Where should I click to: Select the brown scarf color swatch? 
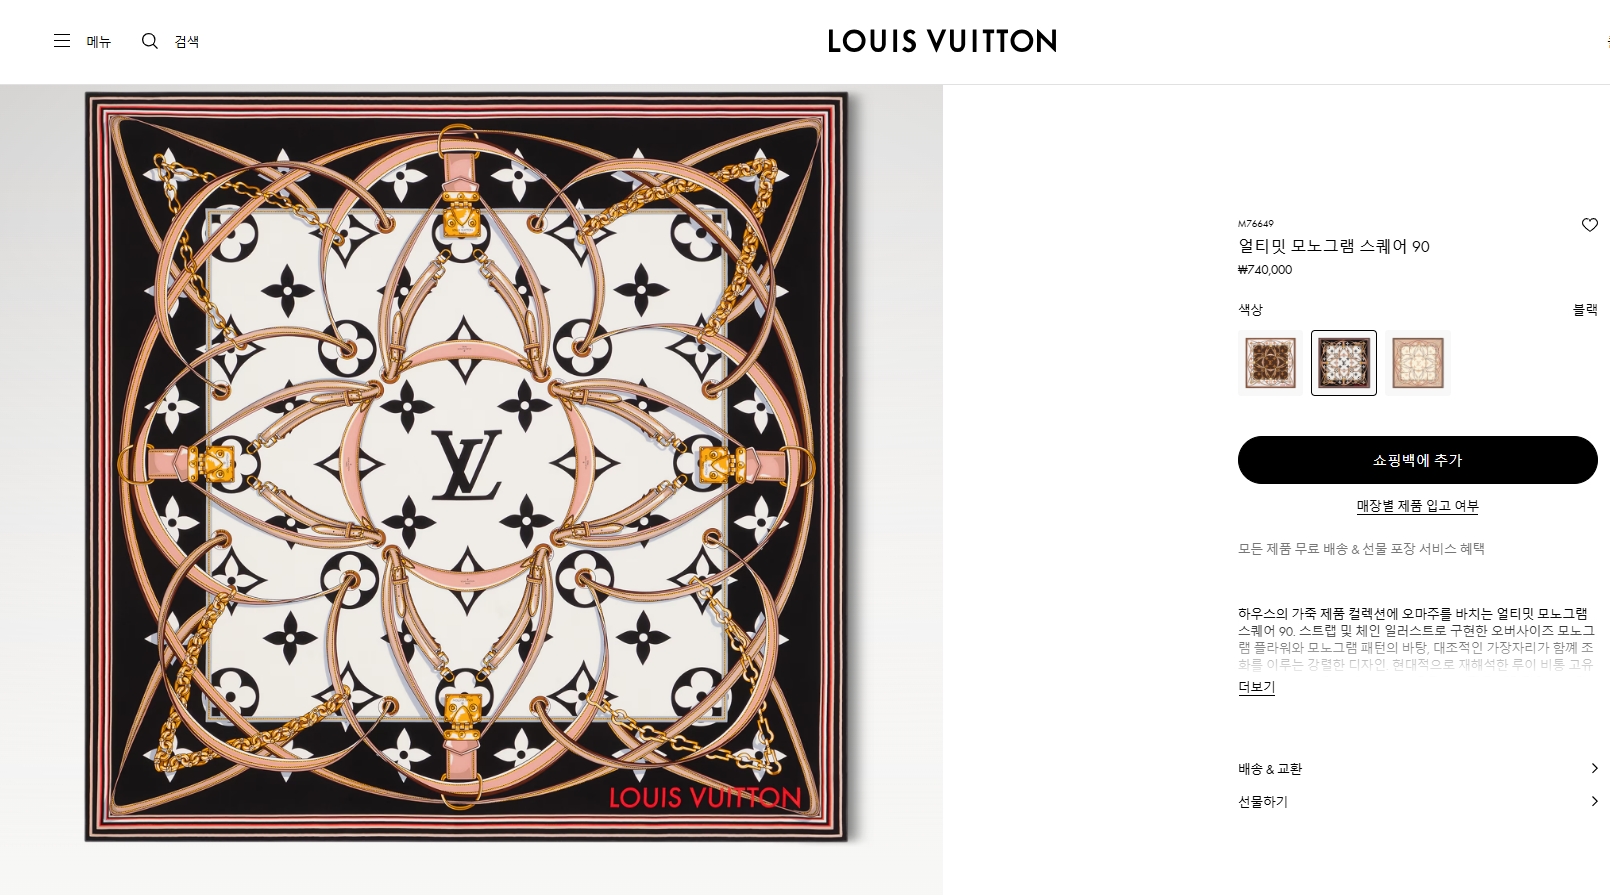click(x=1270, y=363)
